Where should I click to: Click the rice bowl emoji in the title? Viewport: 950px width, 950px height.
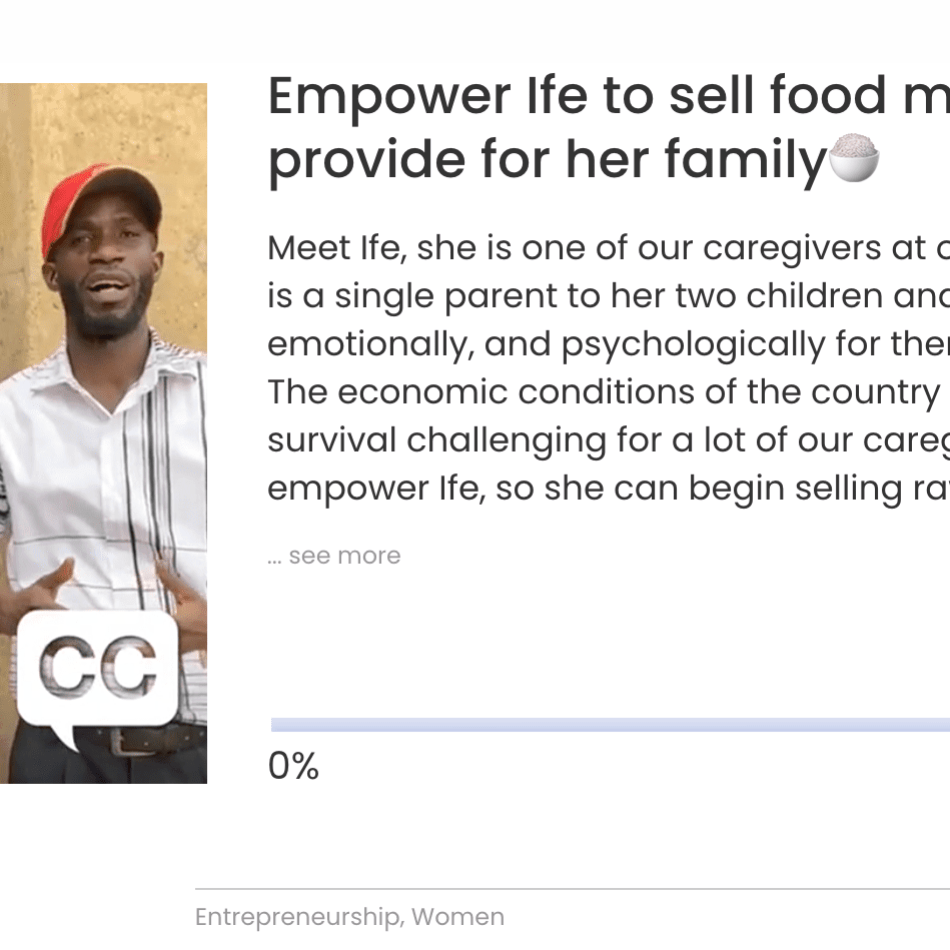854,159
